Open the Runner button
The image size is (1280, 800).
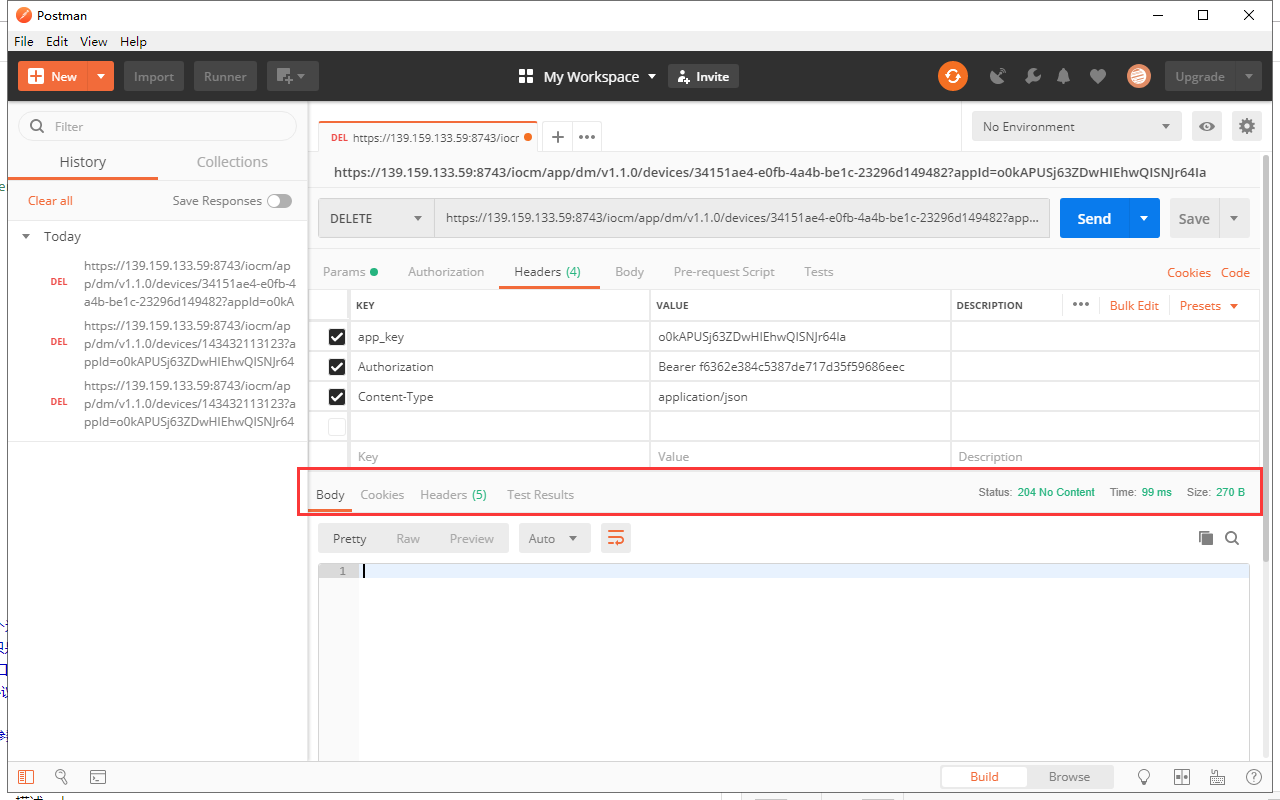click(x=226, y=76)
